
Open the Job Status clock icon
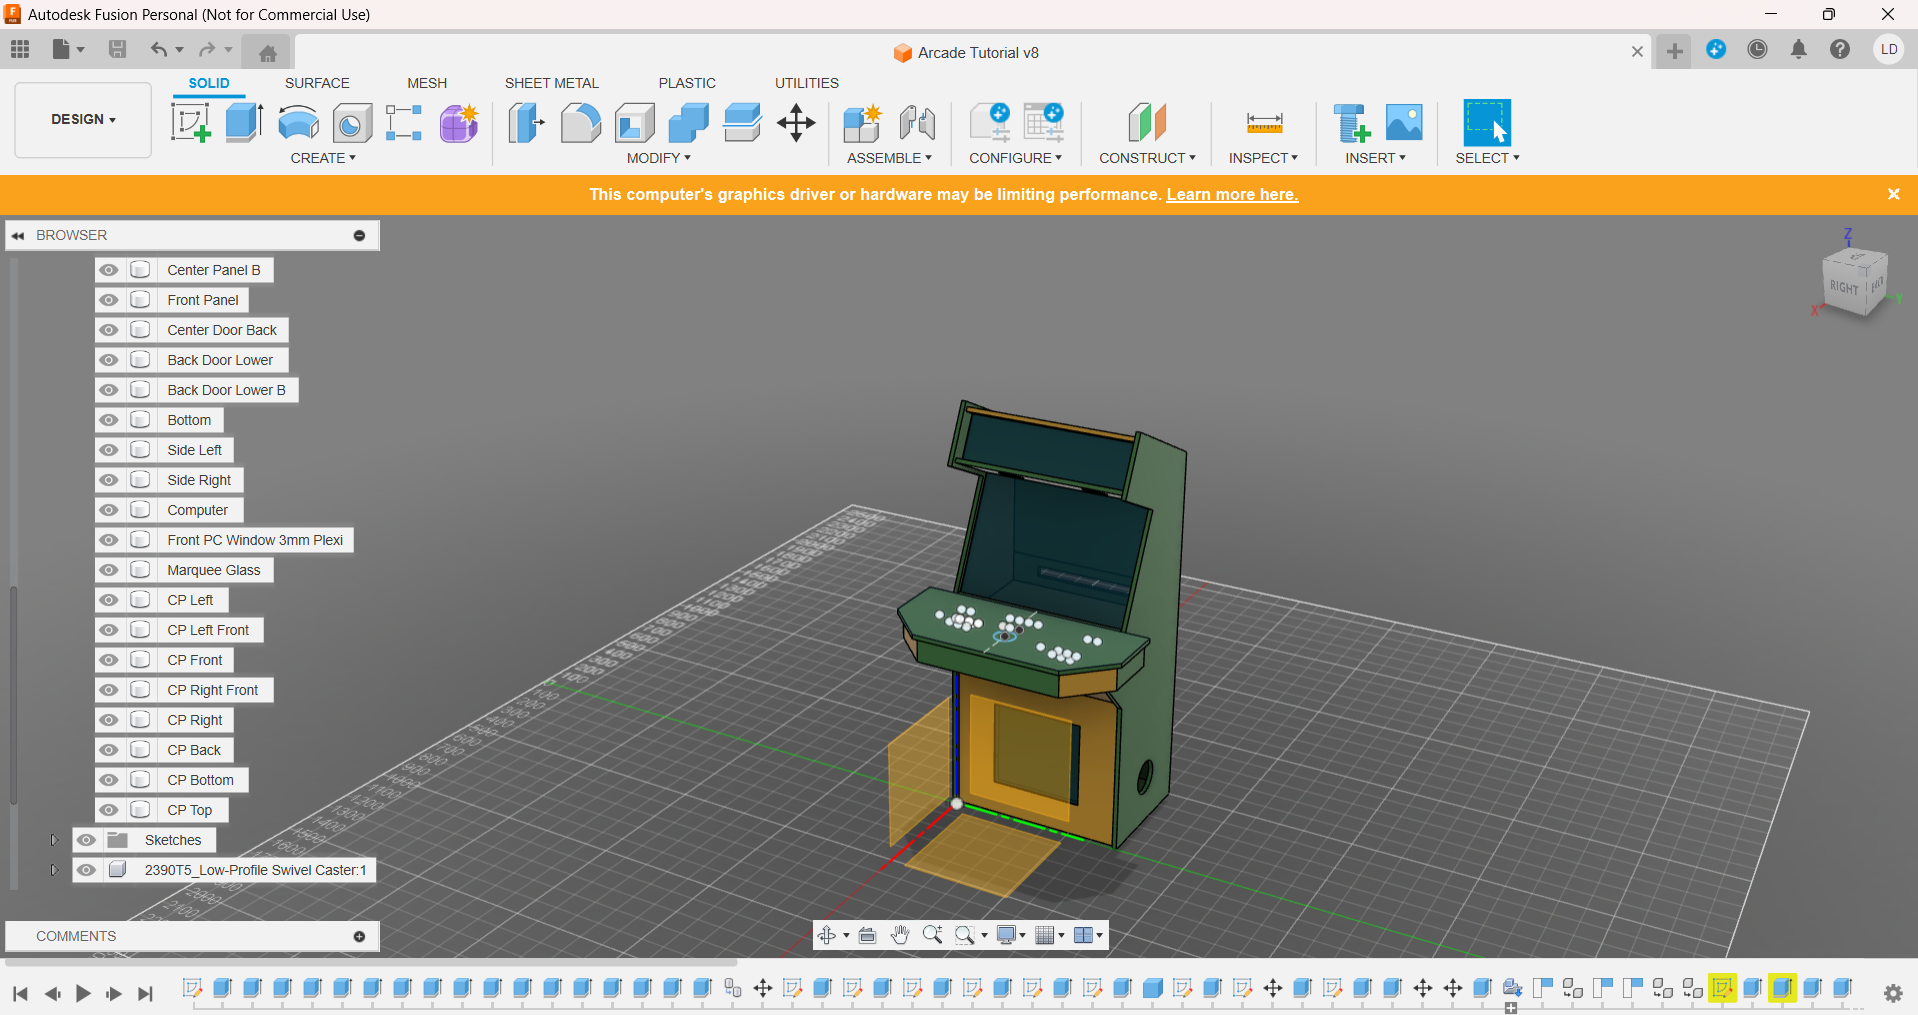1757,49
